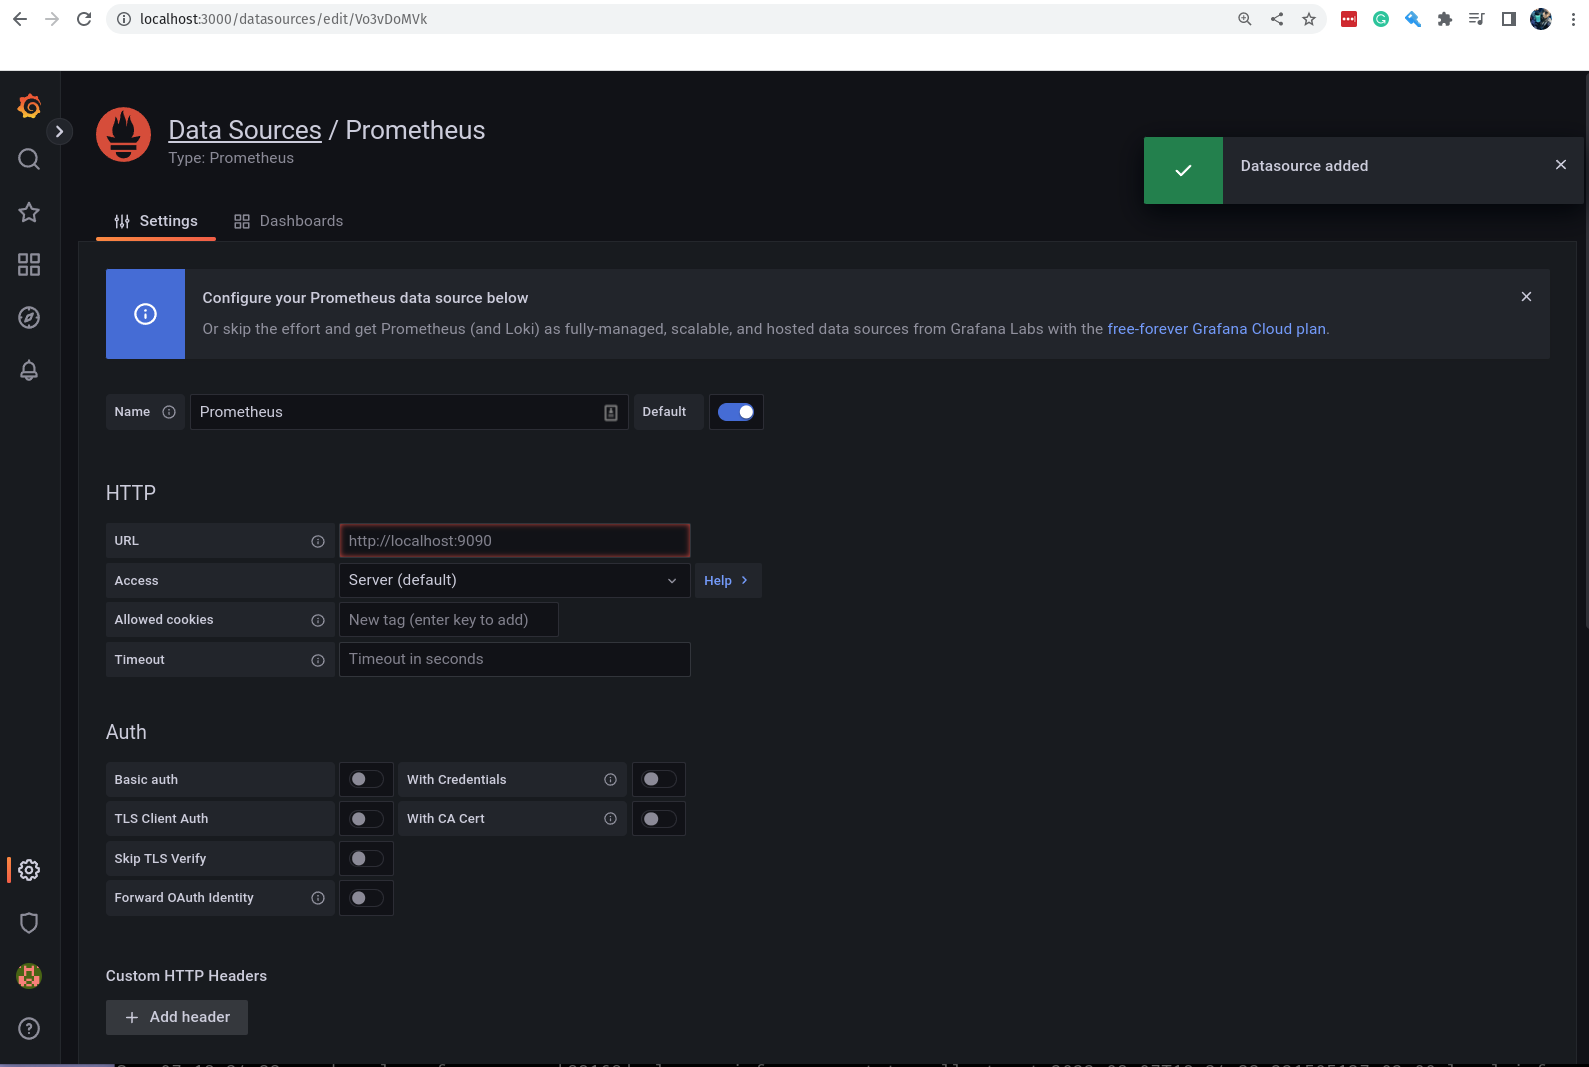Click the zoom magnifier icon in the address bar
Viewport: 1589px width, 1067px height.
click(x=1245, y=19)
